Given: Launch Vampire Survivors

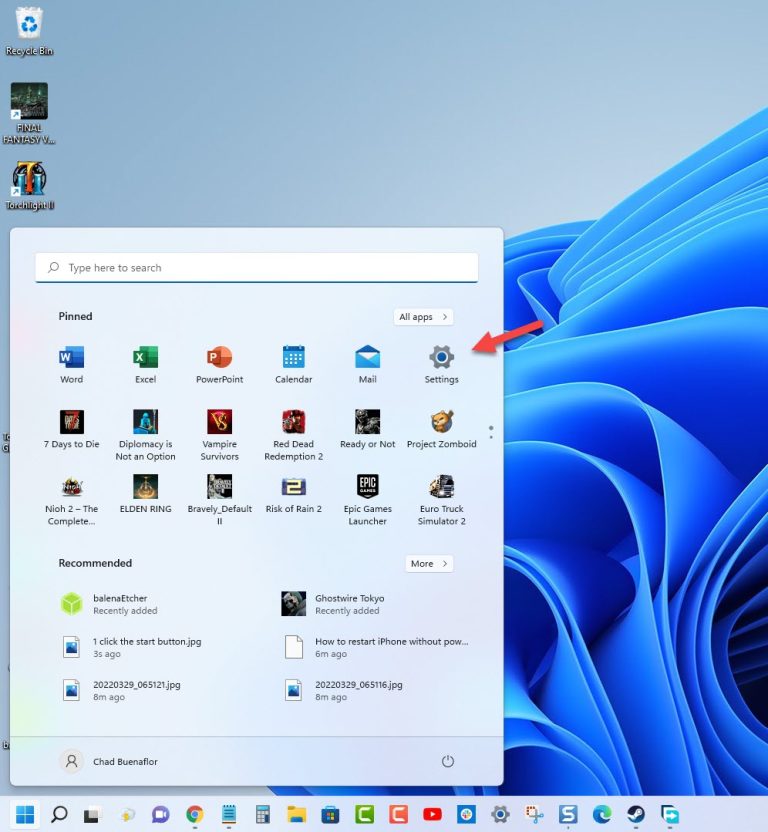Looking at the screenshot, I should [219, 435].
